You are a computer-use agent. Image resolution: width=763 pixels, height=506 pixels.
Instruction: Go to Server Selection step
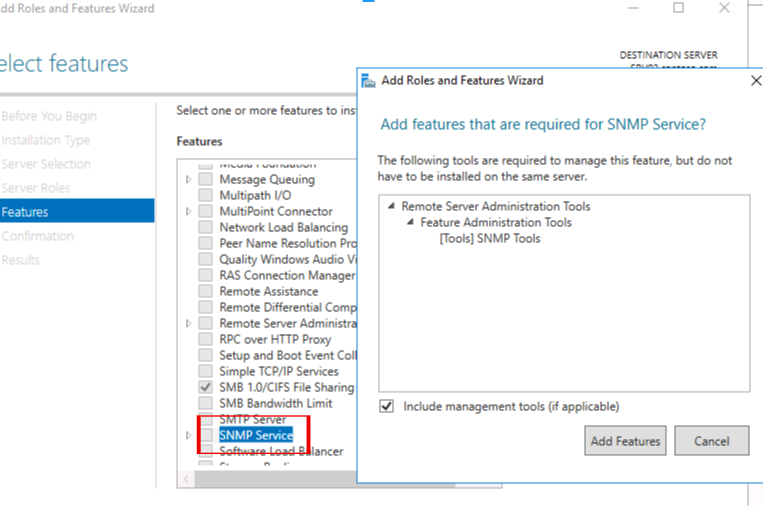[46, 164]
